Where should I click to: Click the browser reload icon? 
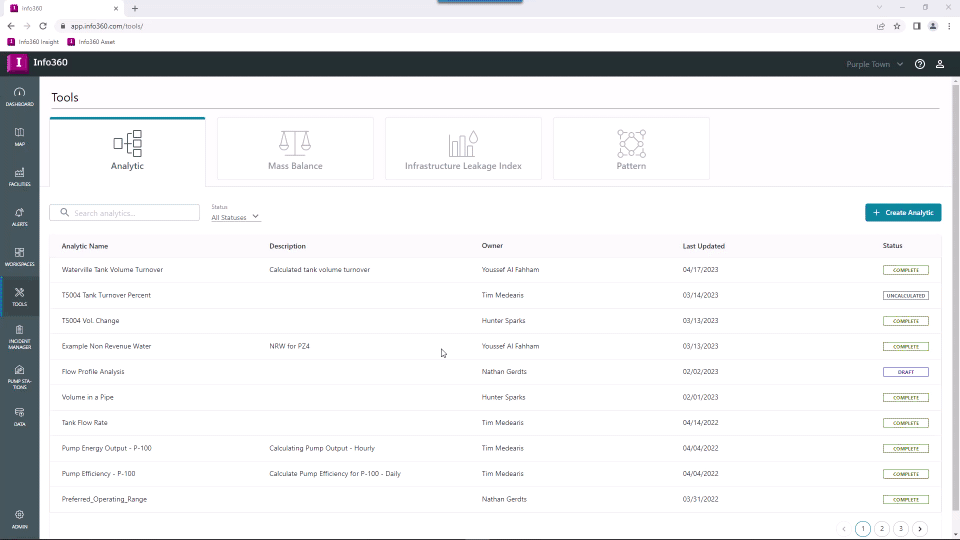(x=43, y=26)
